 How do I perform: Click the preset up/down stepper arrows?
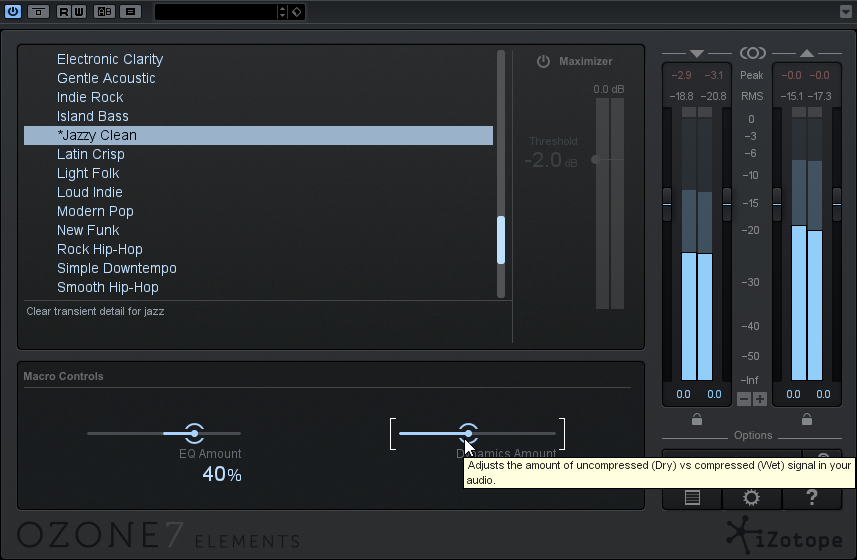pos(282,12)
